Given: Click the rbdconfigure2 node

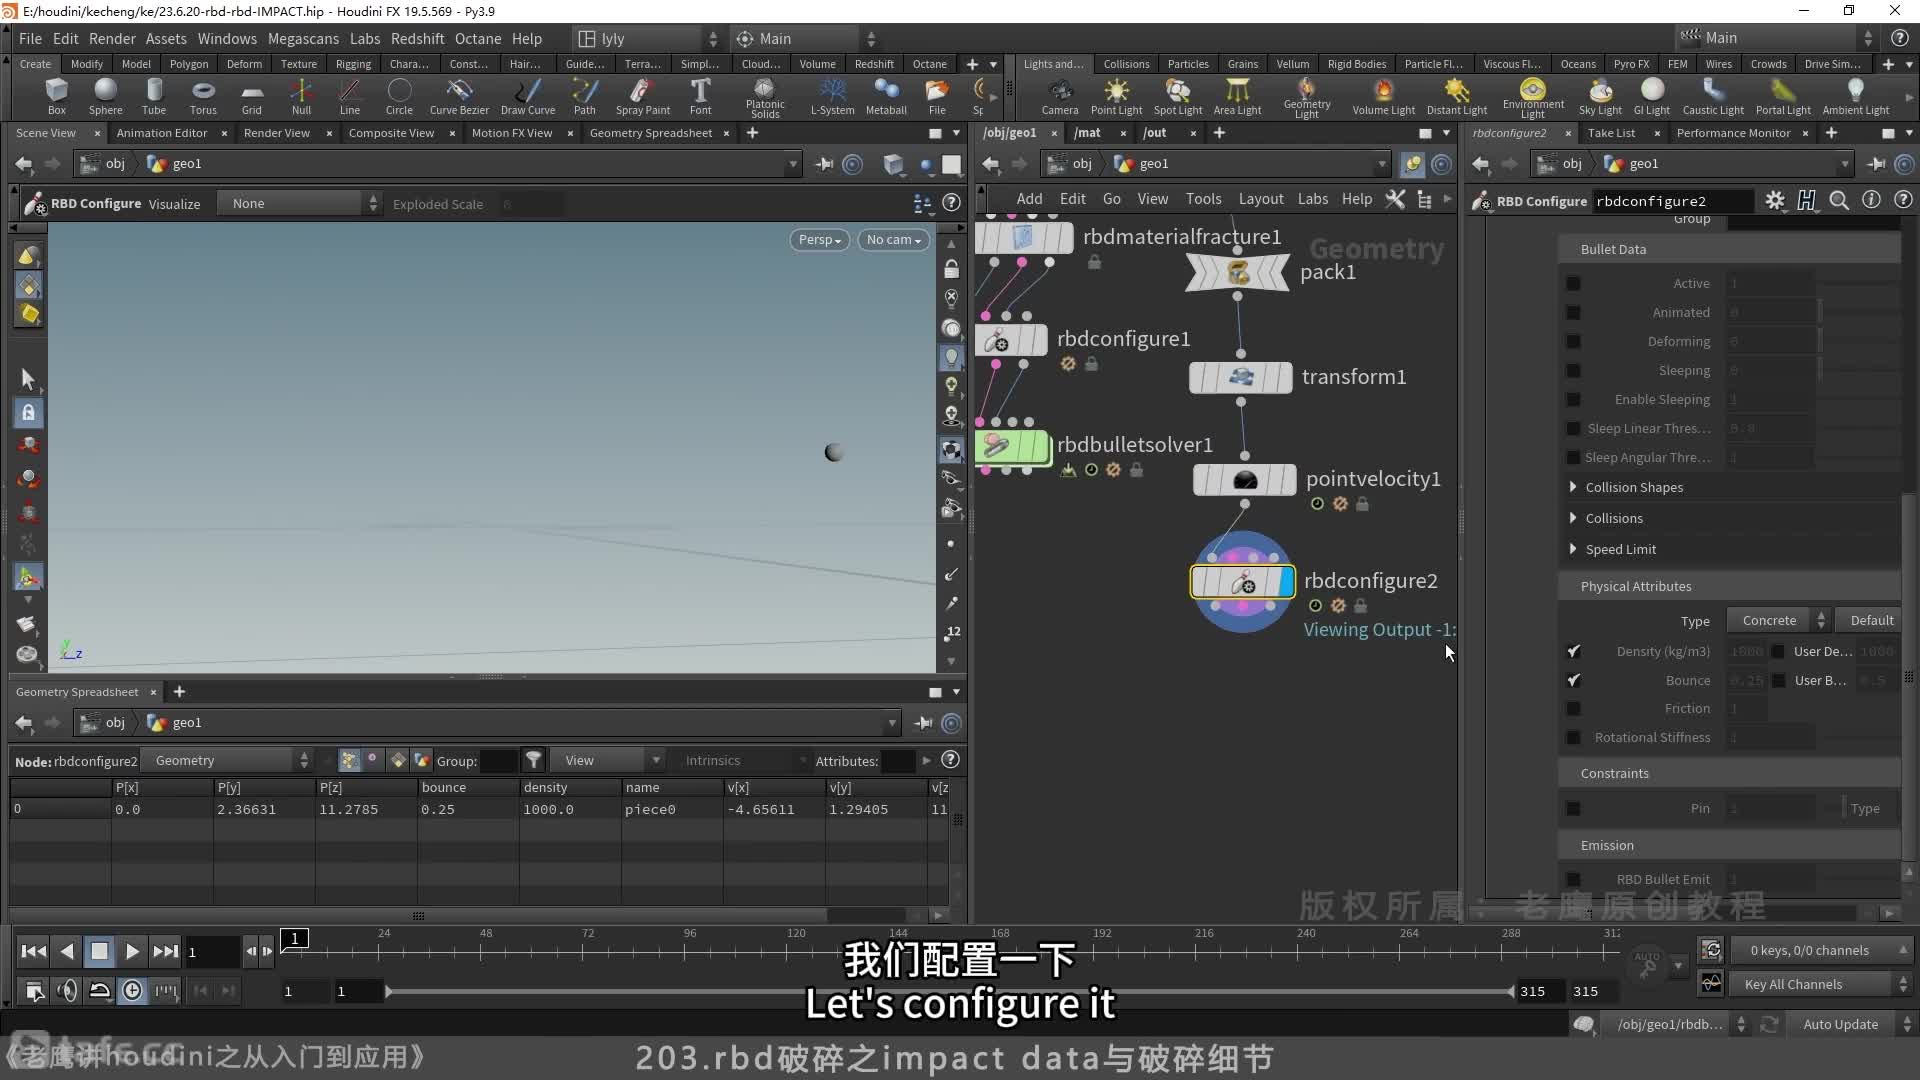Looking at the screenshot, I should (x=1243, y=582).
